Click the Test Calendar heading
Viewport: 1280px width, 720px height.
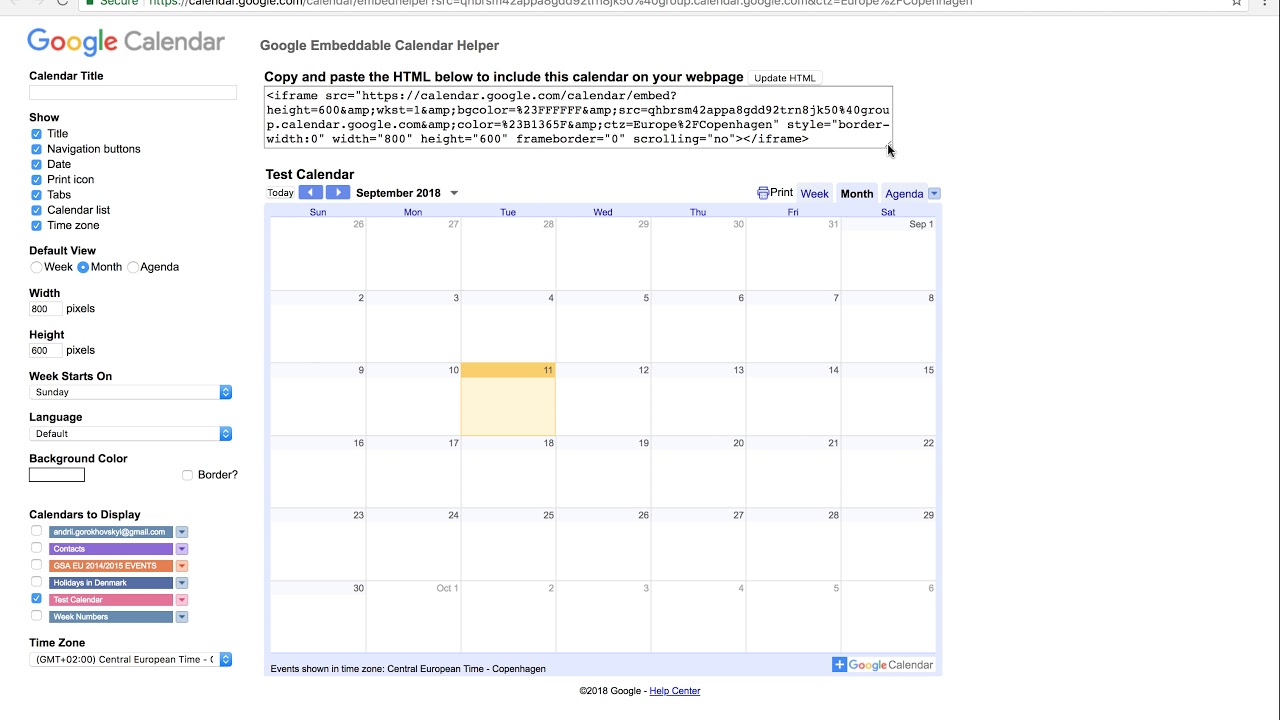pos(310,174)
